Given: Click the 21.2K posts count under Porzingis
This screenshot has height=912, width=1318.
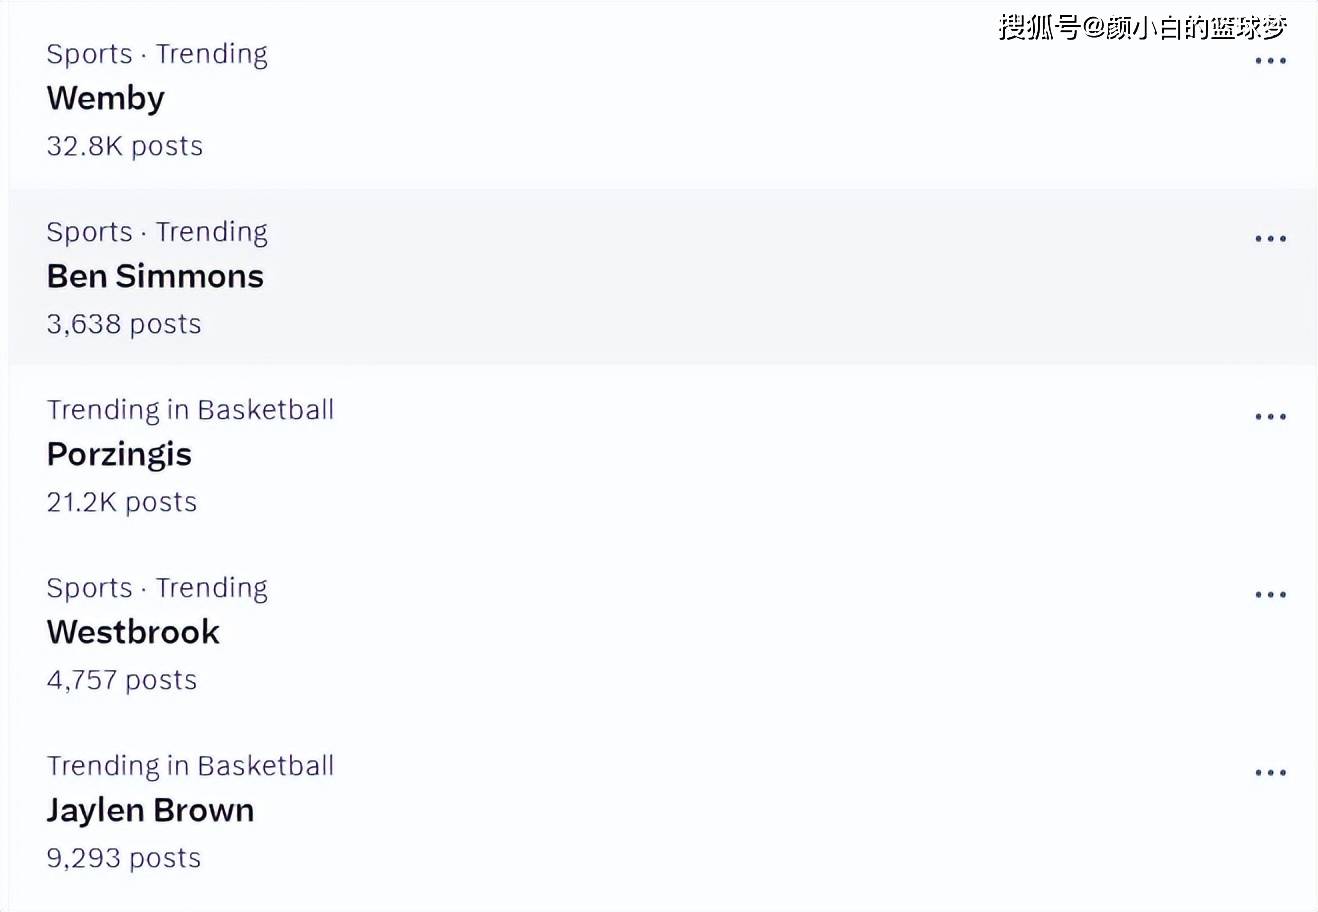Looking at the screenshot, I should (x=122, y=502).
